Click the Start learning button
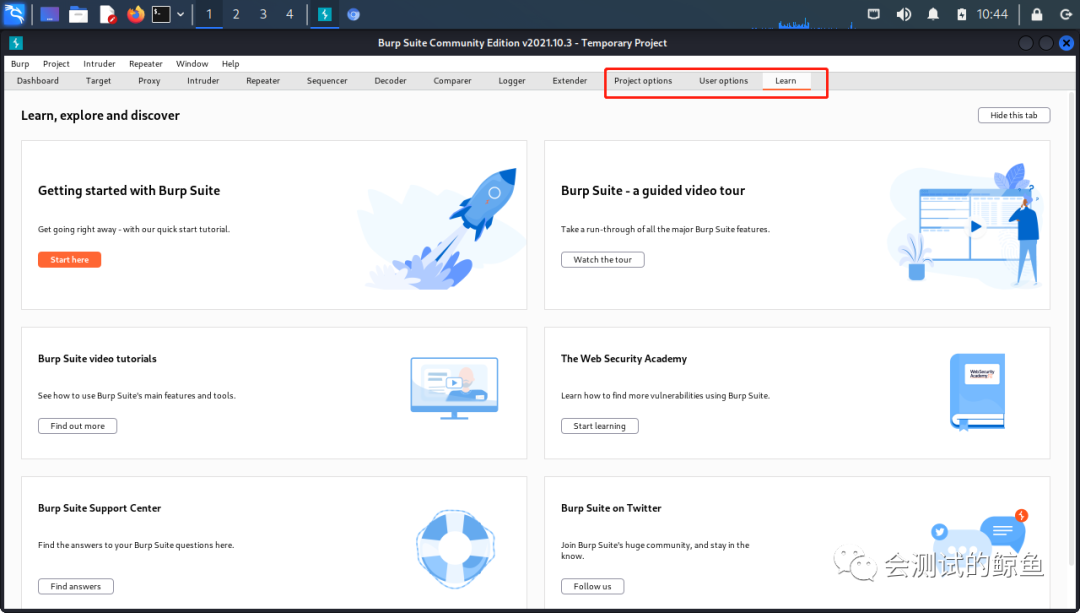This screenshot has height=613, width=1080. click(x=600, y=426)
